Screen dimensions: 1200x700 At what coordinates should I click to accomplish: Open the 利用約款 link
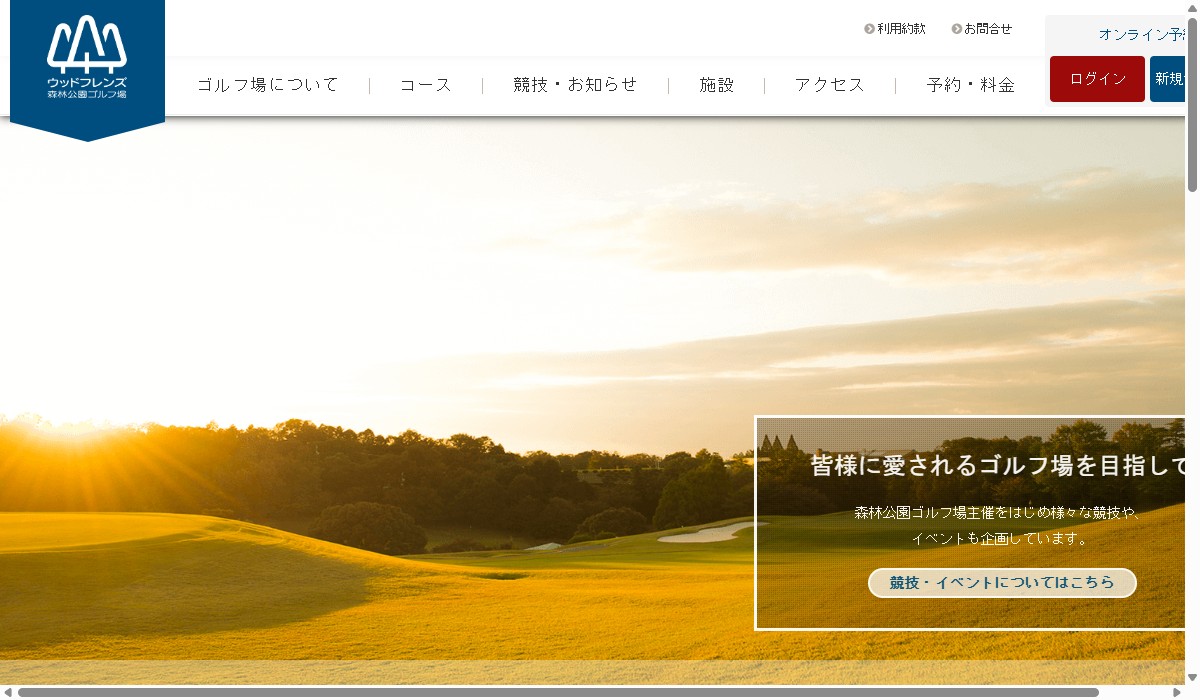(x=901, y=29)
